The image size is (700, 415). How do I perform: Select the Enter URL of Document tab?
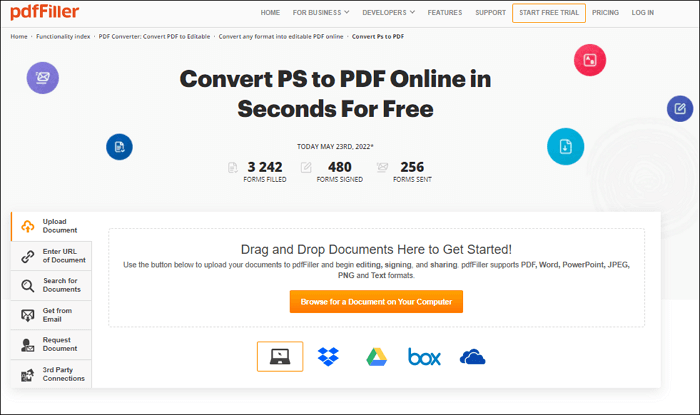(x=51, y=256)
